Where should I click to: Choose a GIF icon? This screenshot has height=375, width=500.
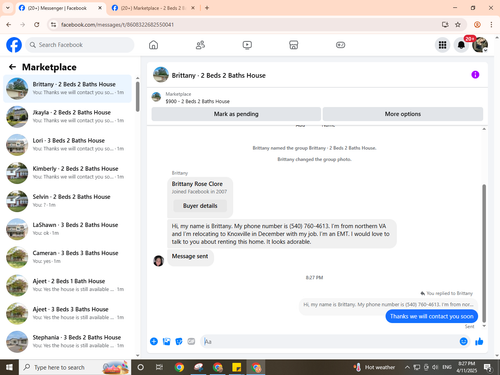[x=191, y=341]
